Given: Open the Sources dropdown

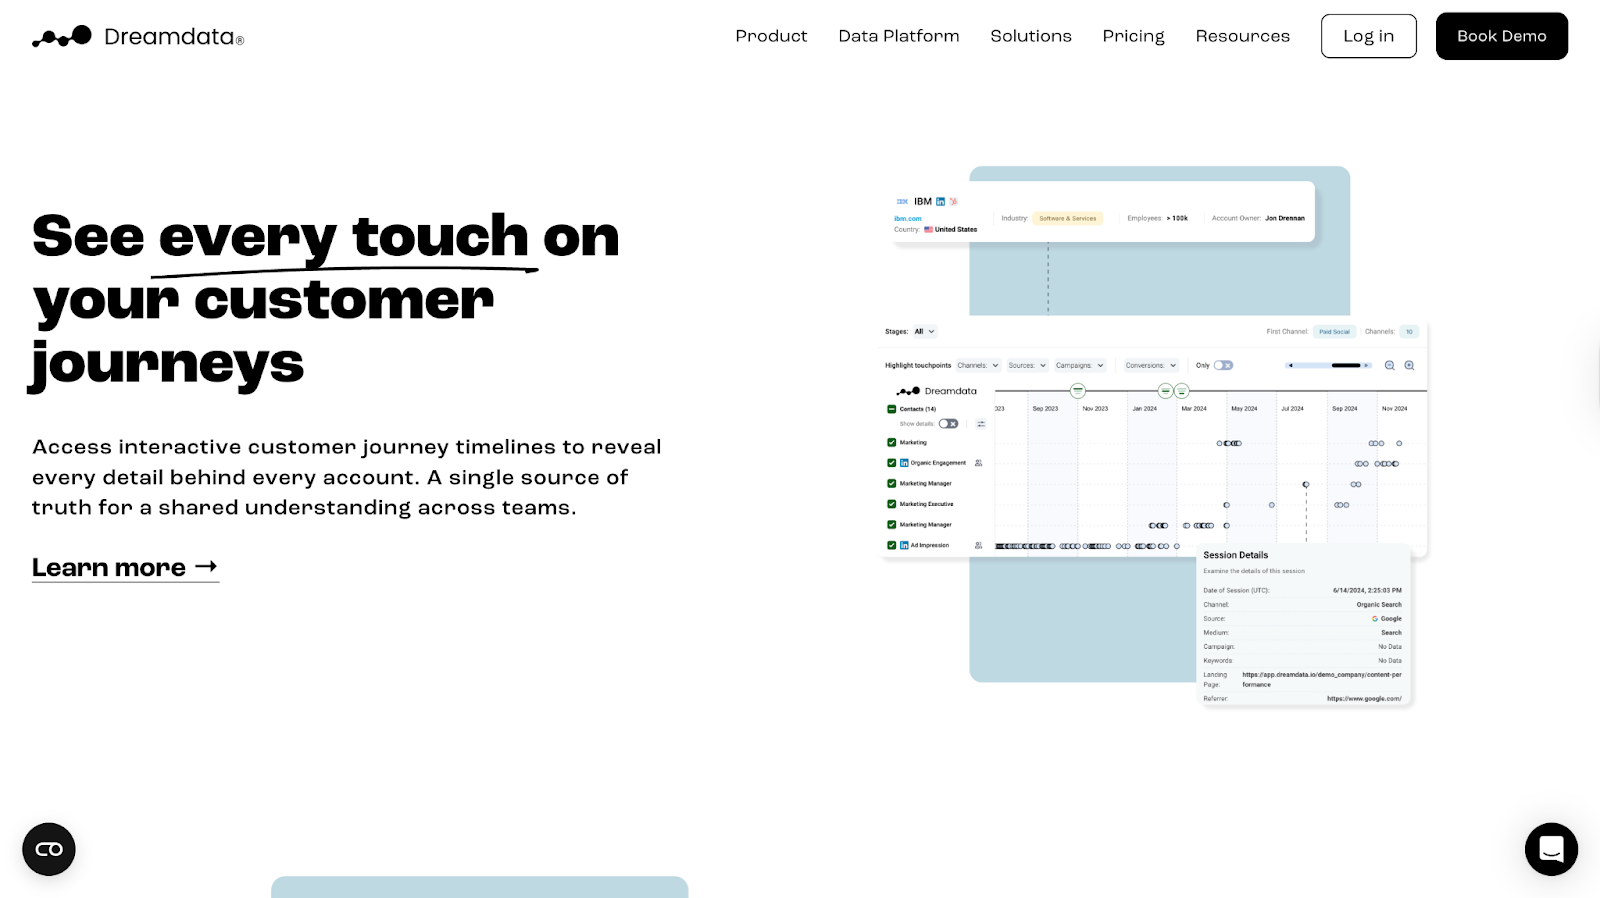Looking at the screenshot, I should 1027,365.
